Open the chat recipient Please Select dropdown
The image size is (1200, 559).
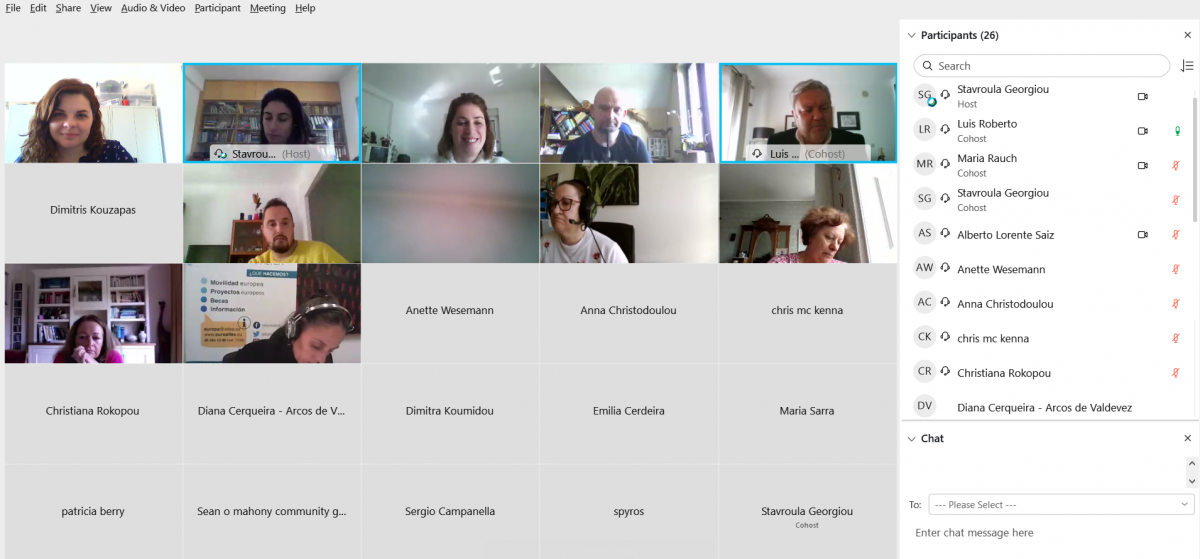coord(1061,505)
